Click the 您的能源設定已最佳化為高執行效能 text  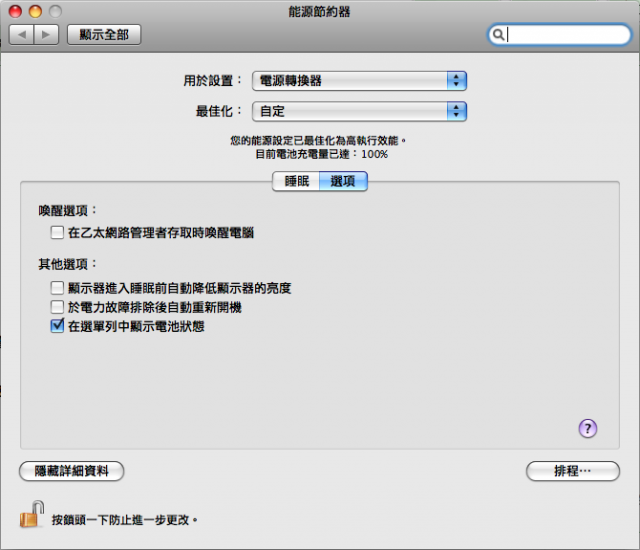click(x=318, y=141)
